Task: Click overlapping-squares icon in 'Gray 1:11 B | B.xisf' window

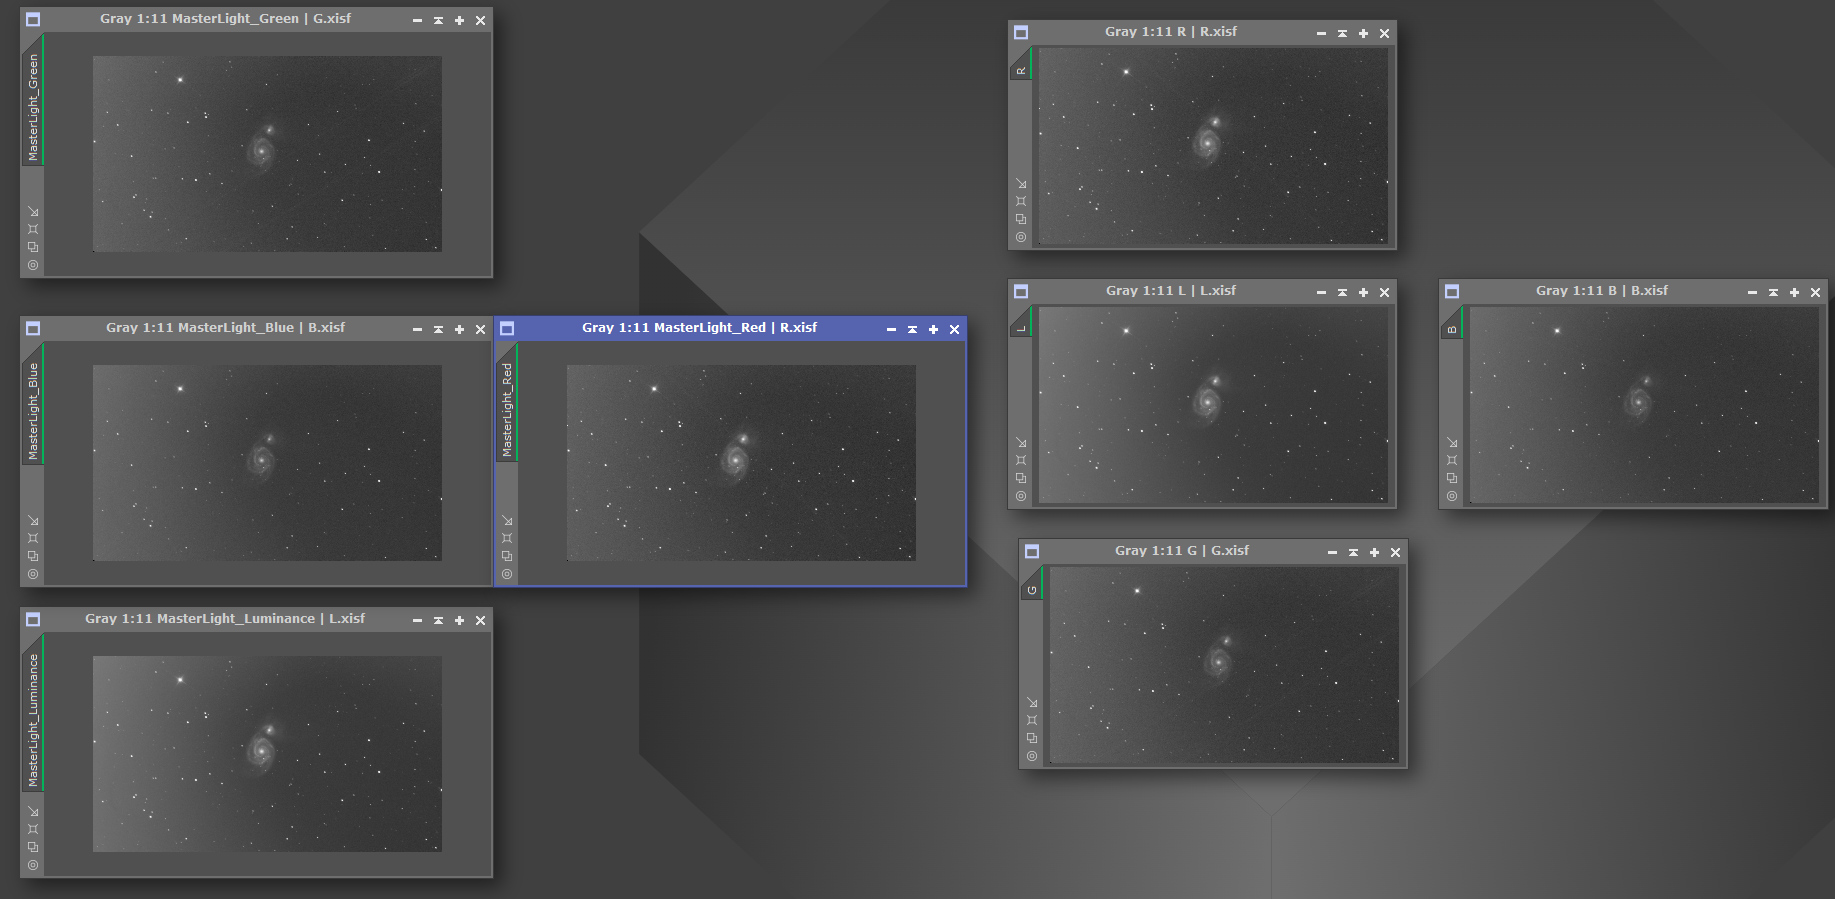Action: 1452,478
